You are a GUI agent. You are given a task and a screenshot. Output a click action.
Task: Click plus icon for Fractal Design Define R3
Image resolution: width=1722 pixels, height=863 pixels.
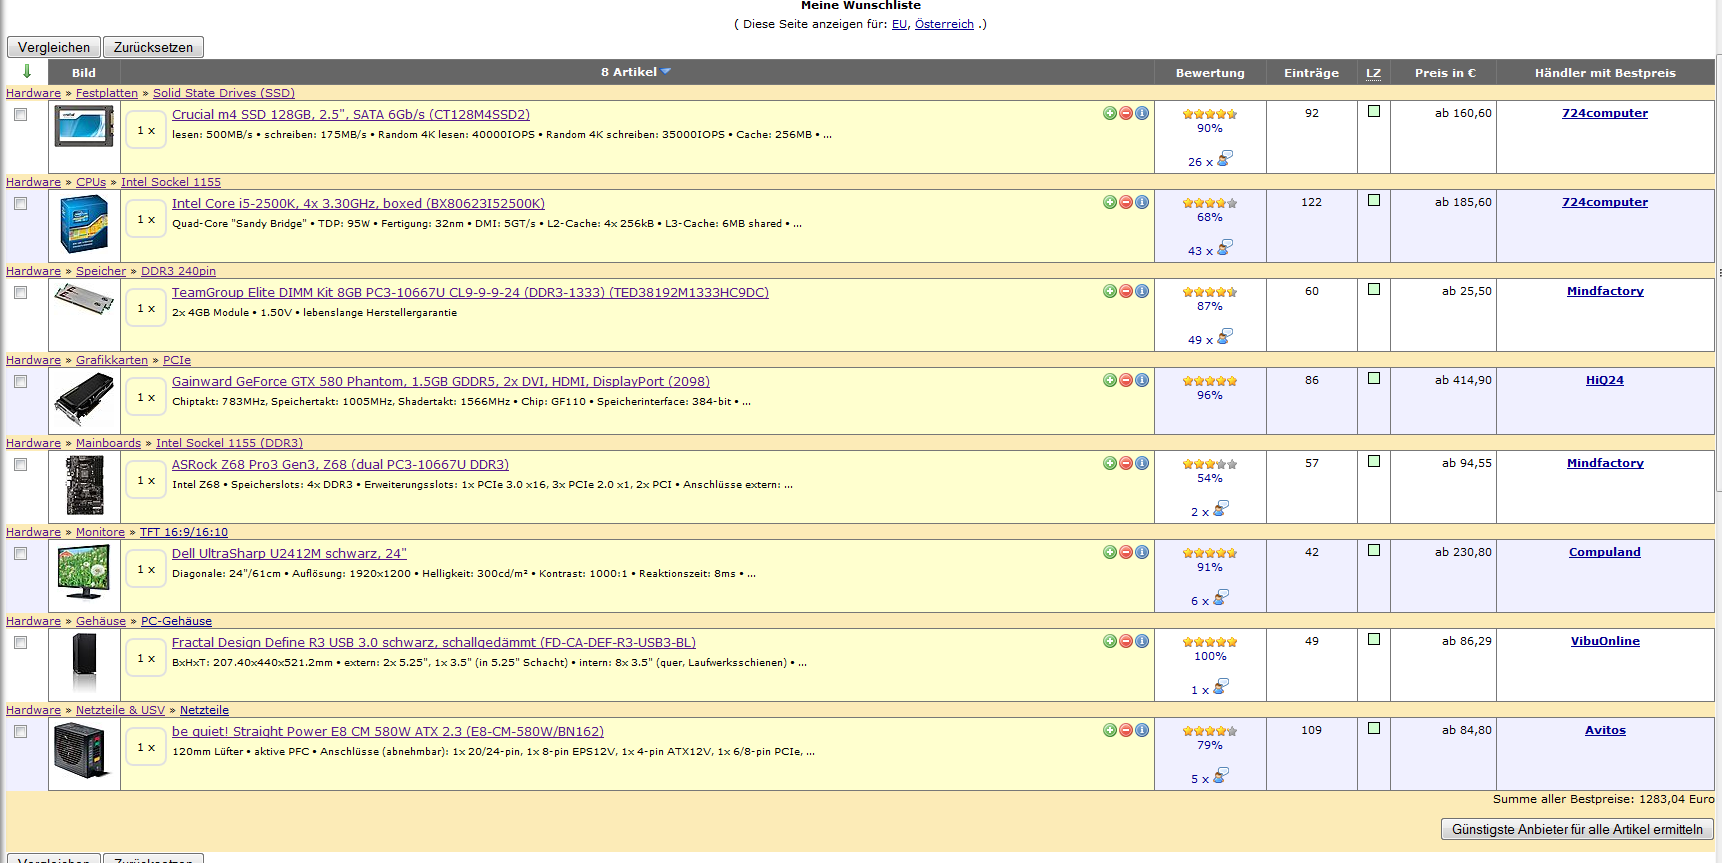1110,641
